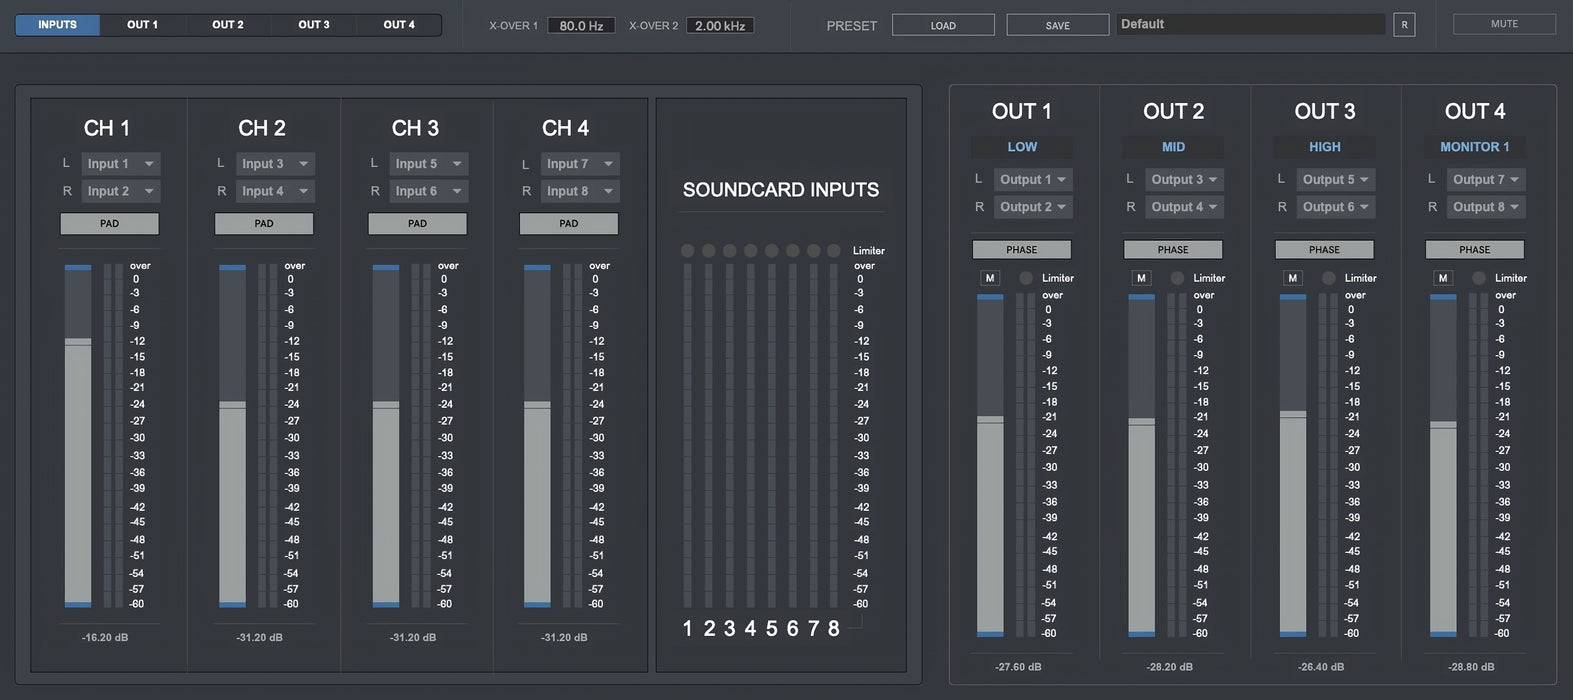The image size is (1573, 700).
Task: Switch to the OUT 2 tab
Action: pos(228,25)
